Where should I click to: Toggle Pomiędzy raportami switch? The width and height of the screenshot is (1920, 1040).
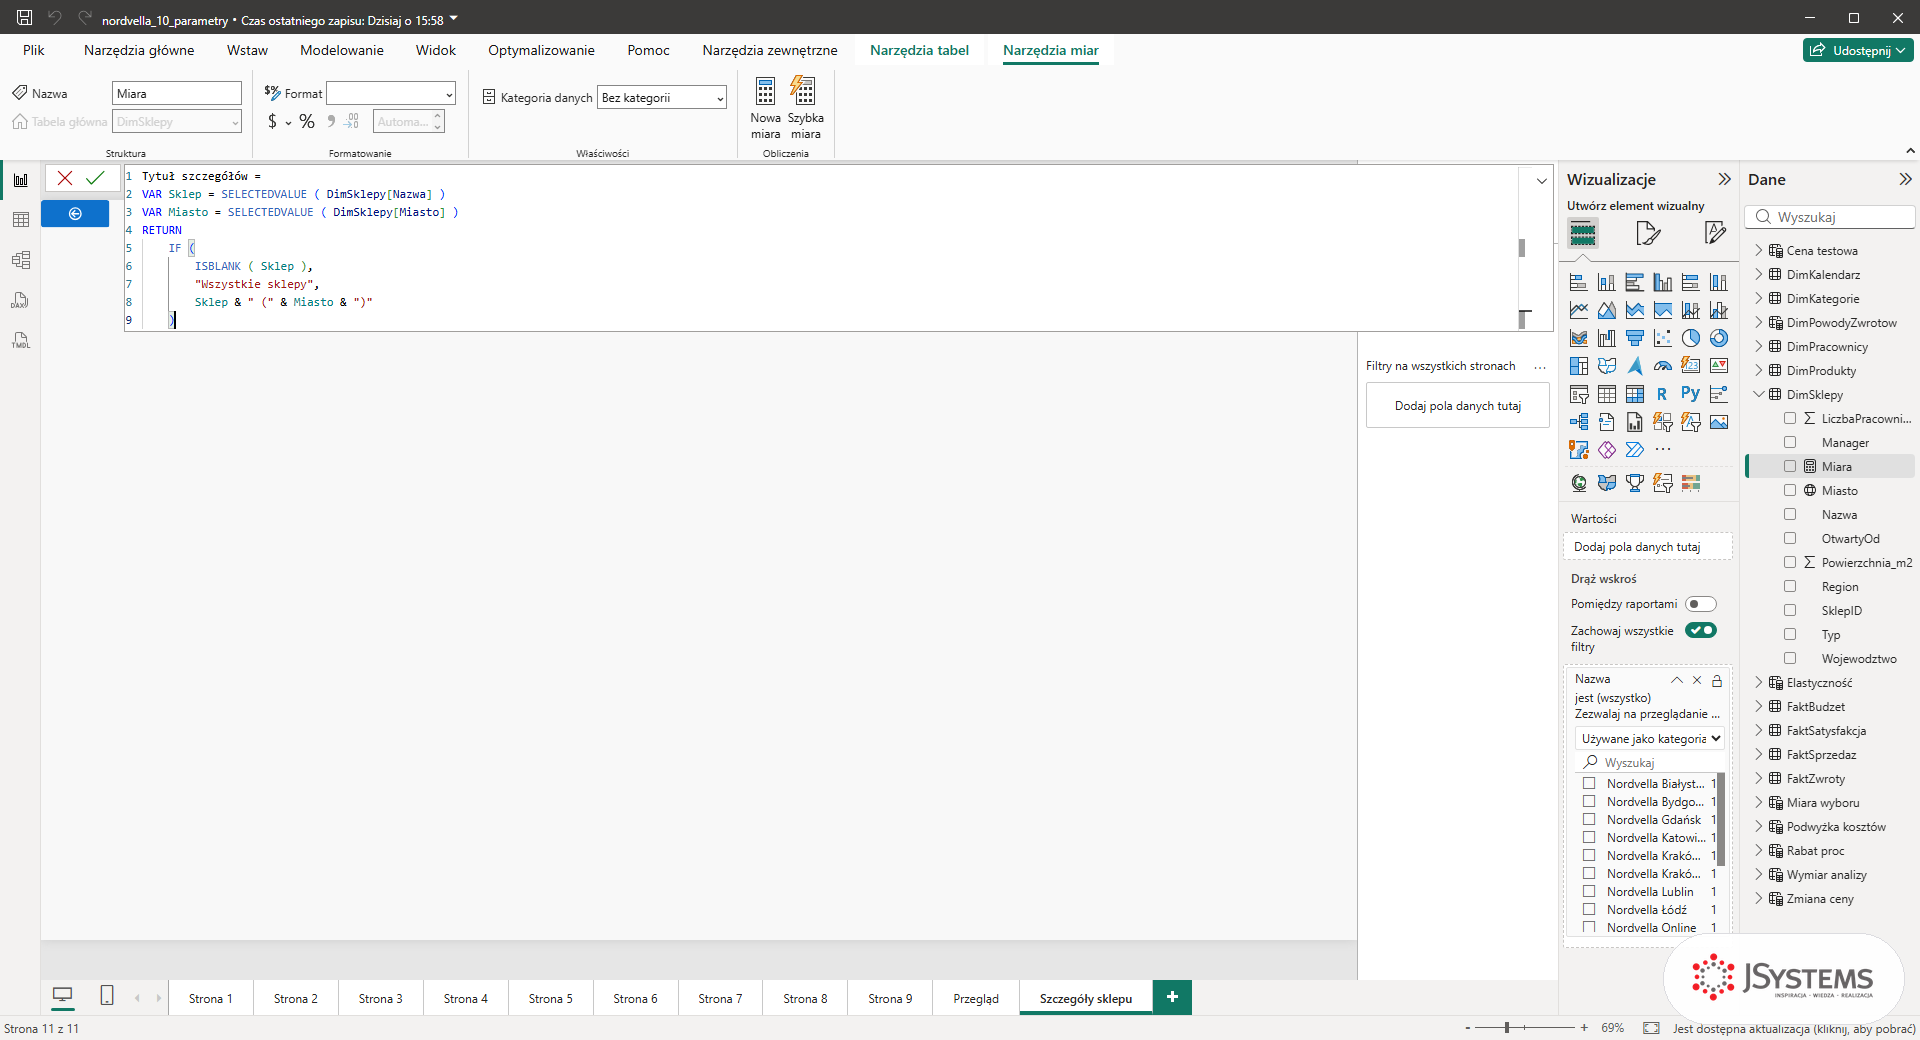(x=1701, y=604)
